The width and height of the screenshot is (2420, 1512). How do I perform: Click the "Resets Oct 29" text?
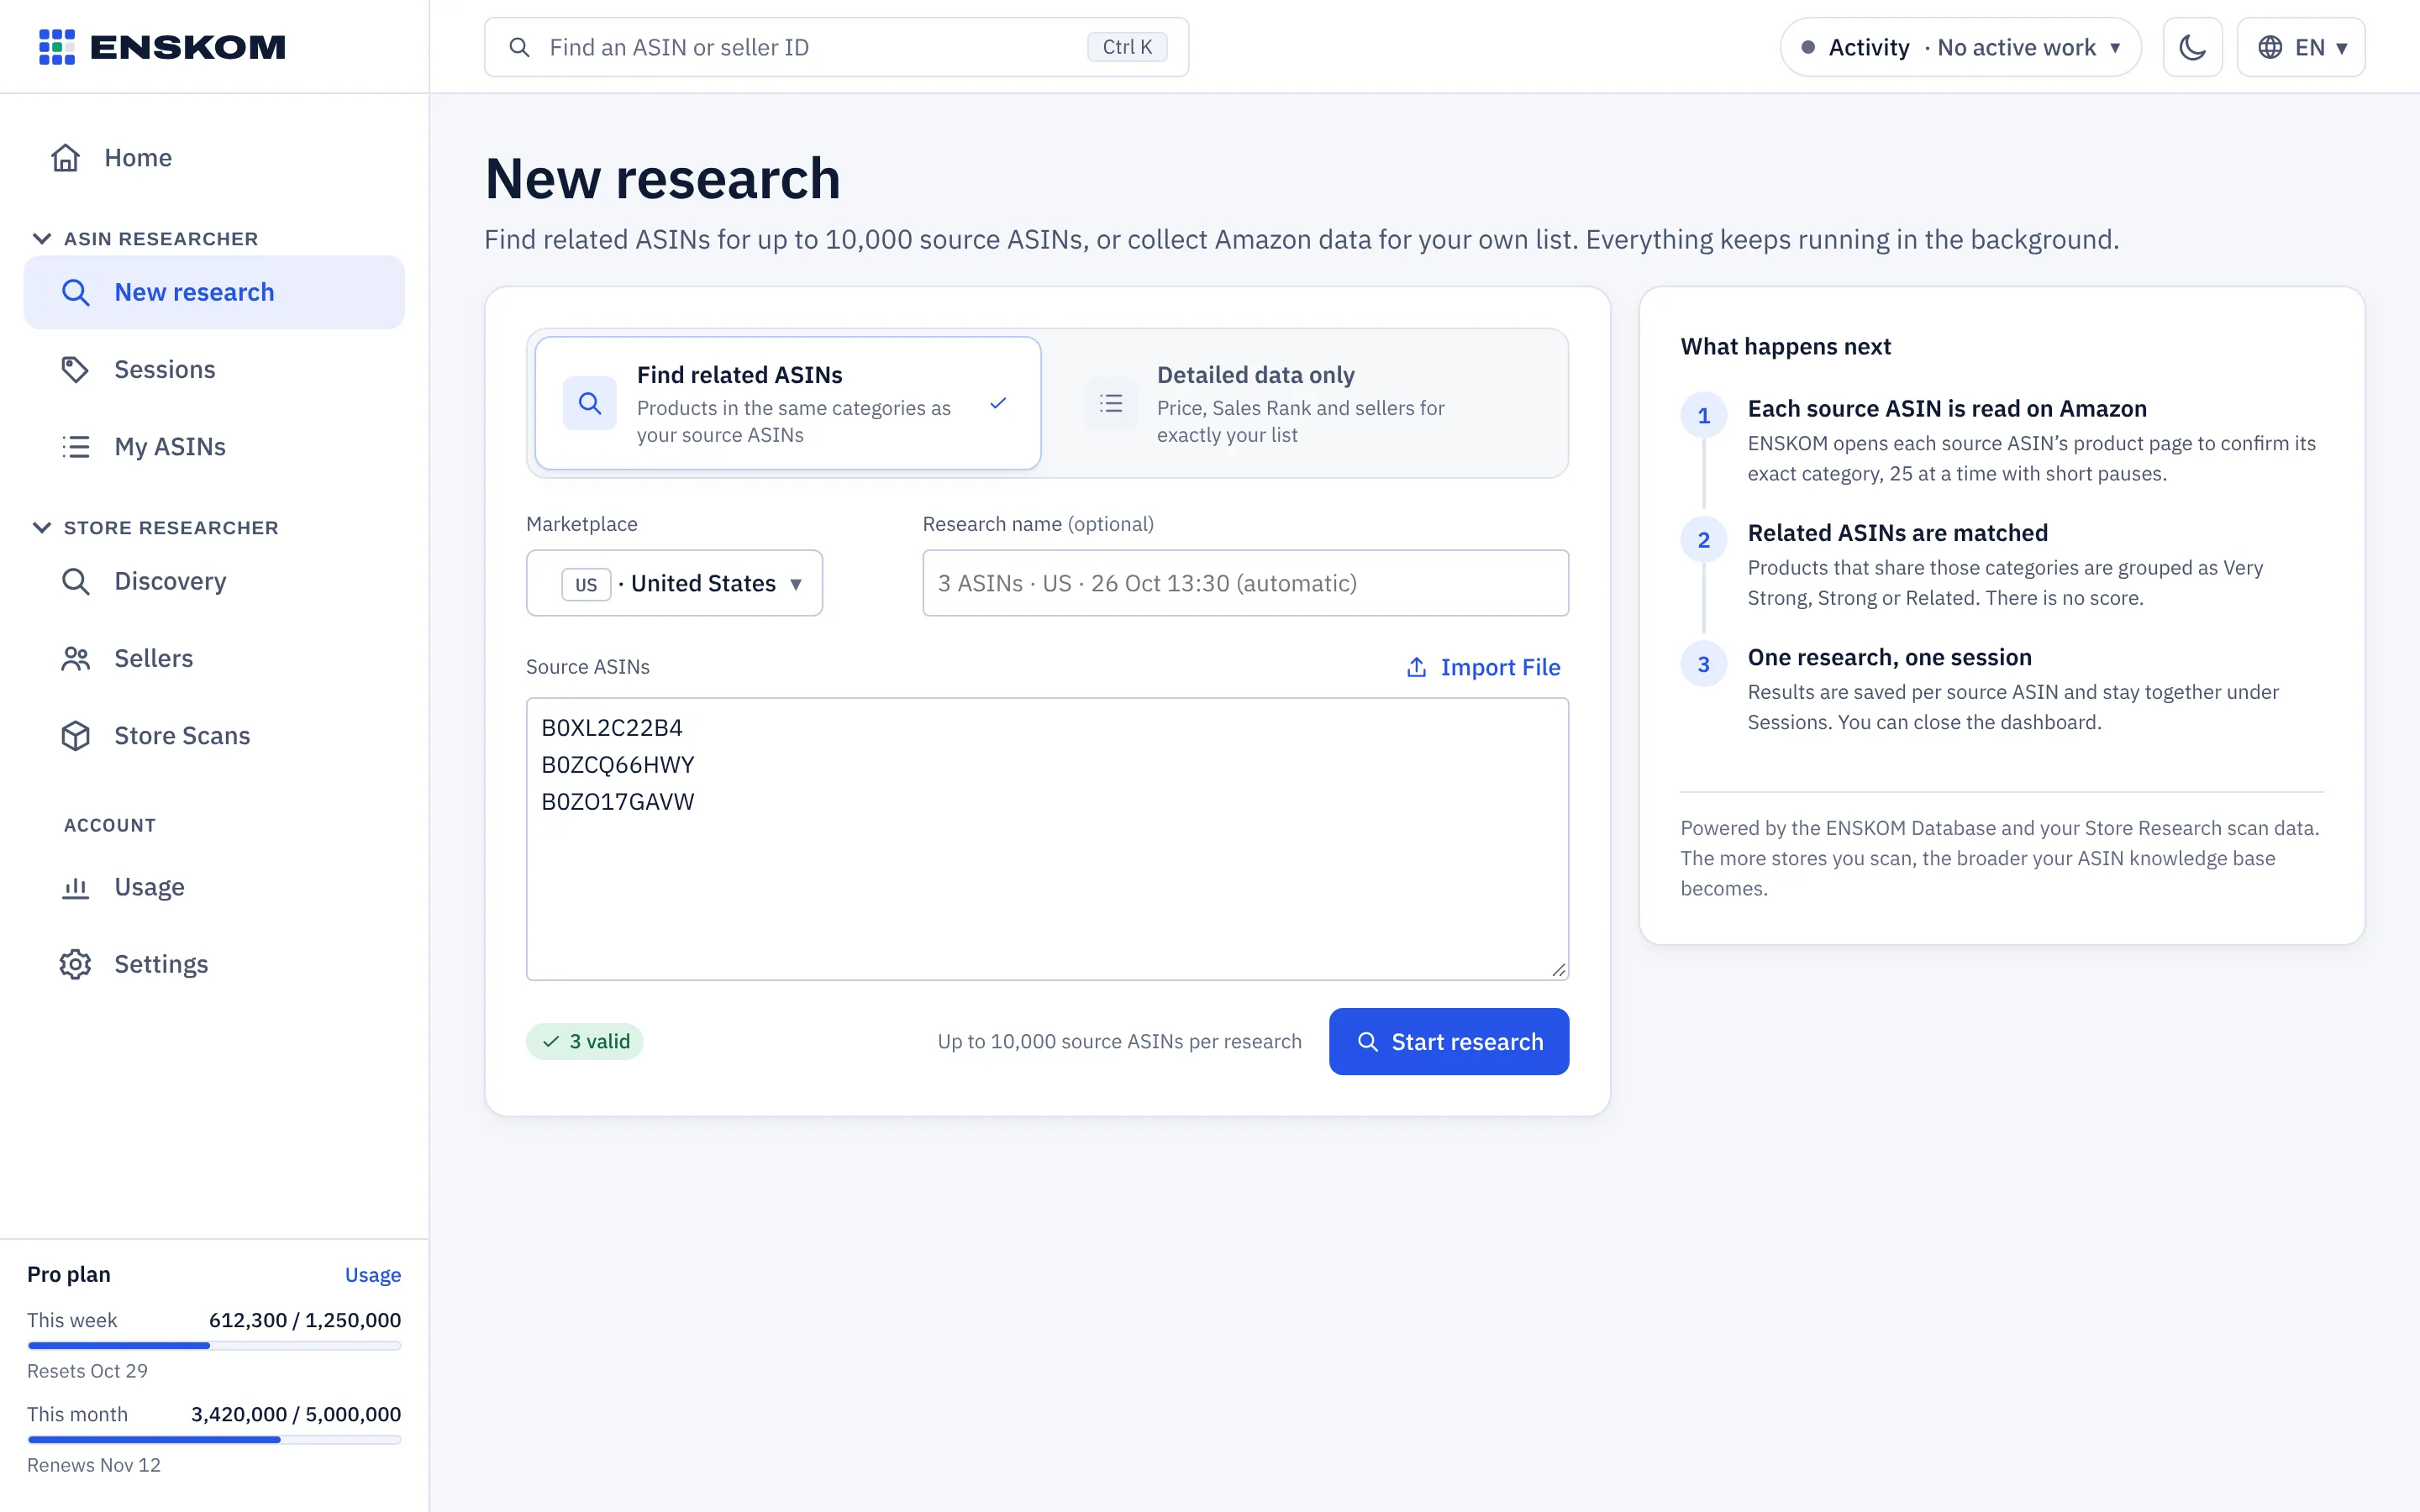[87, 1371]
